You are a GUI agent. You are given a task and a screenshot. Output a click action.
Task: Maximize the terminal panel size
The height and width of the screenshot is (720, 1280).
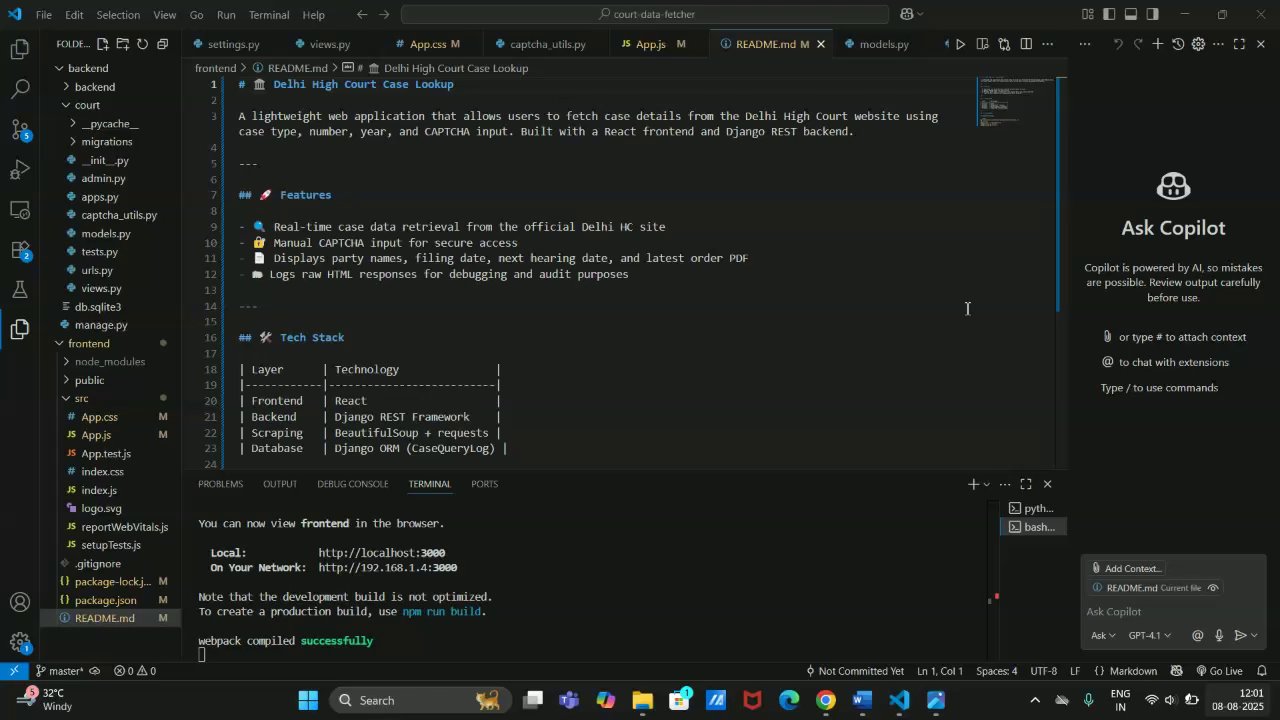tap(1026, 484)
